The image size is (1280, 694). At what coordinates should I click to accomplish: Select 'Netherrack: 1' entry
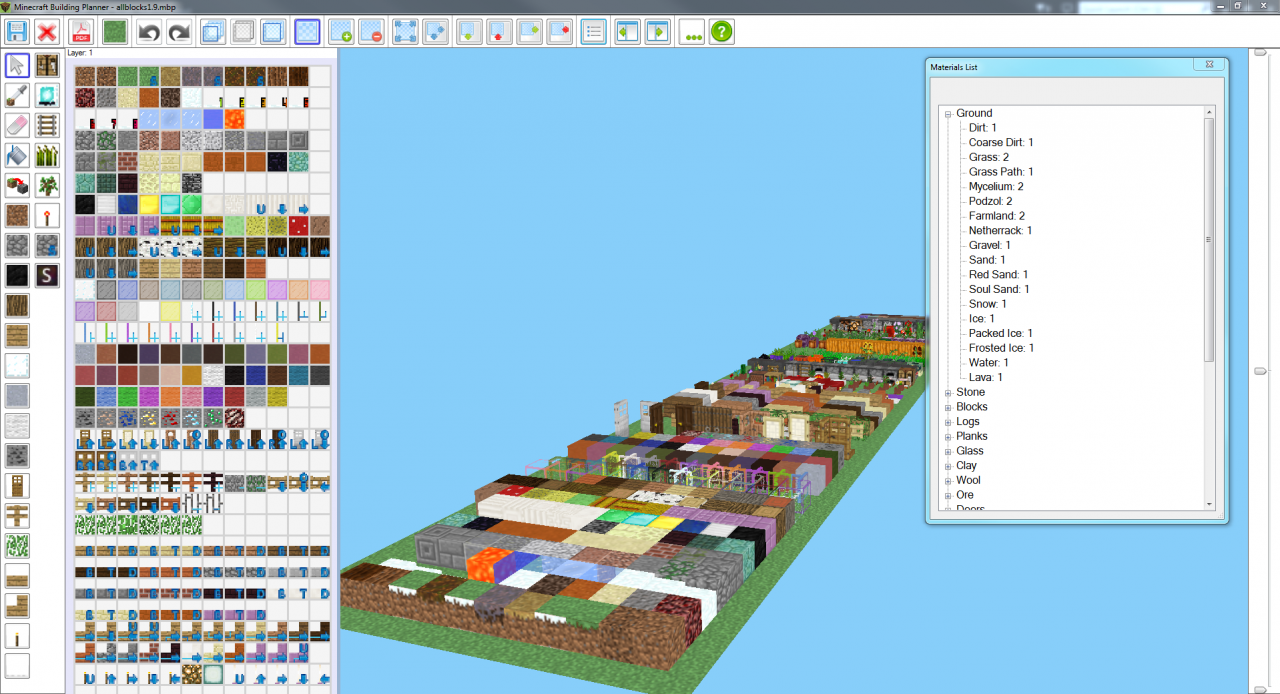point(1000,231)
